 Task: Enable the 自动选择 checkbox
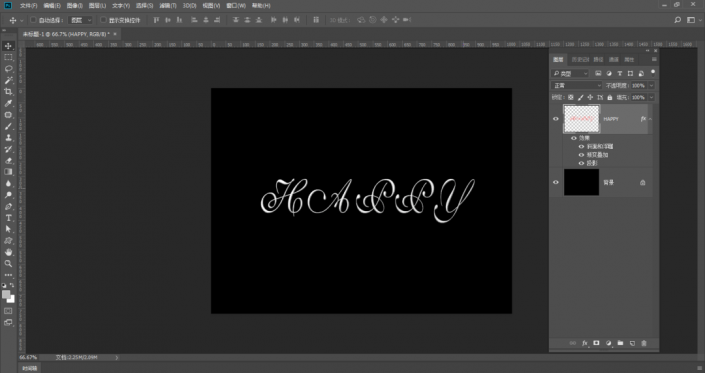33,20
